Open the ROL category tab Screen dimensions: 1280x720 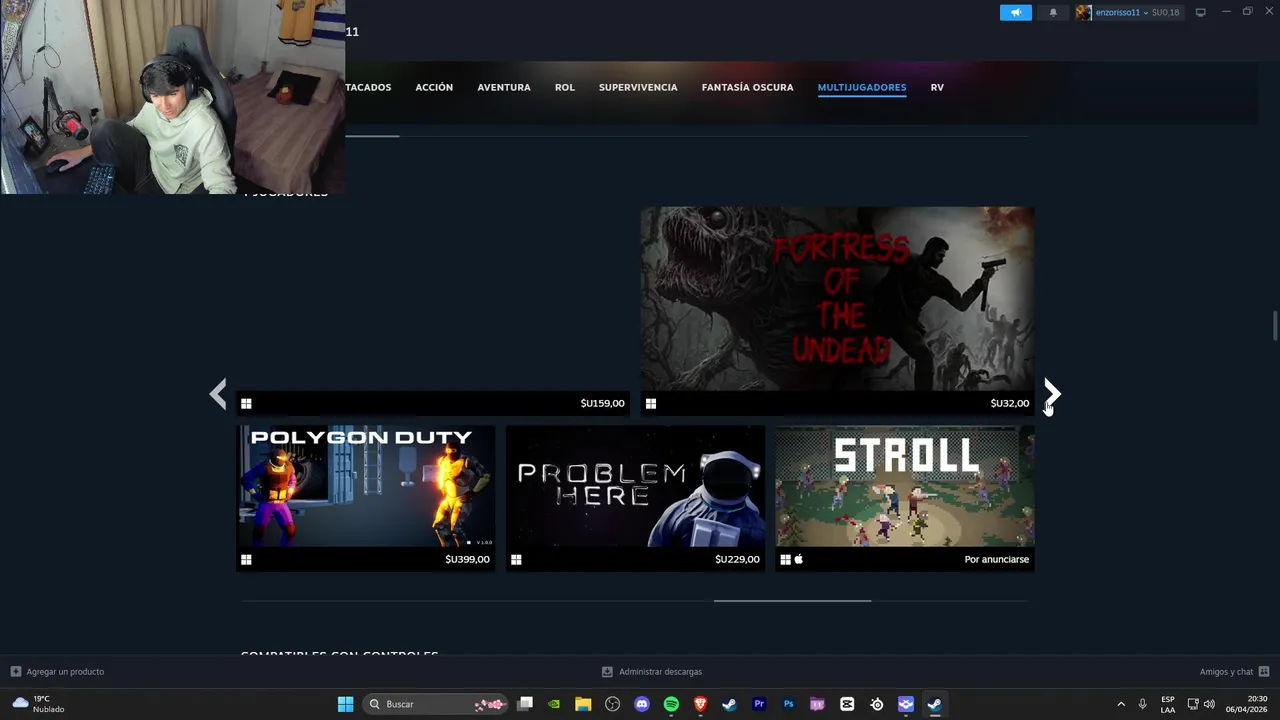(565, 87)
